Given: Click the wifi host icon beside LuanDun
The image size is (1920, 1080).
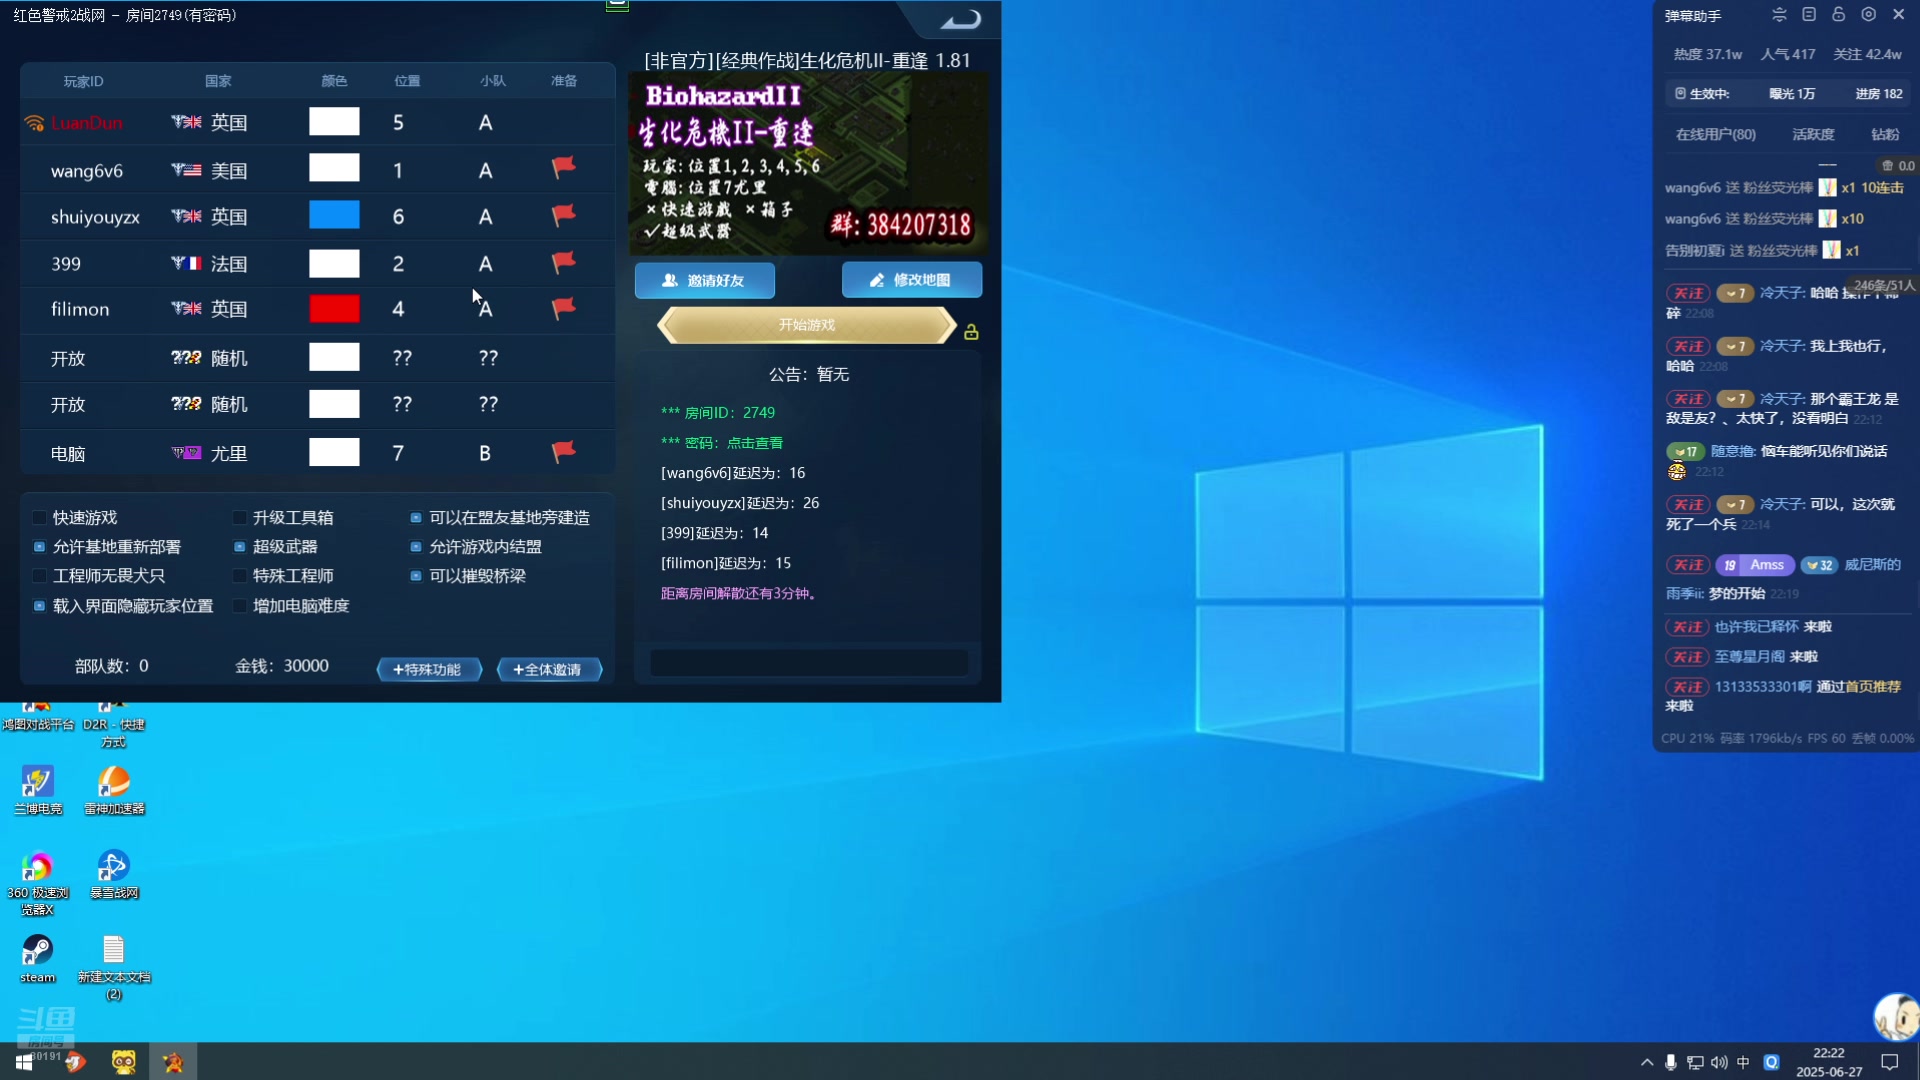Looking at the screenshot, I should 34,123.
